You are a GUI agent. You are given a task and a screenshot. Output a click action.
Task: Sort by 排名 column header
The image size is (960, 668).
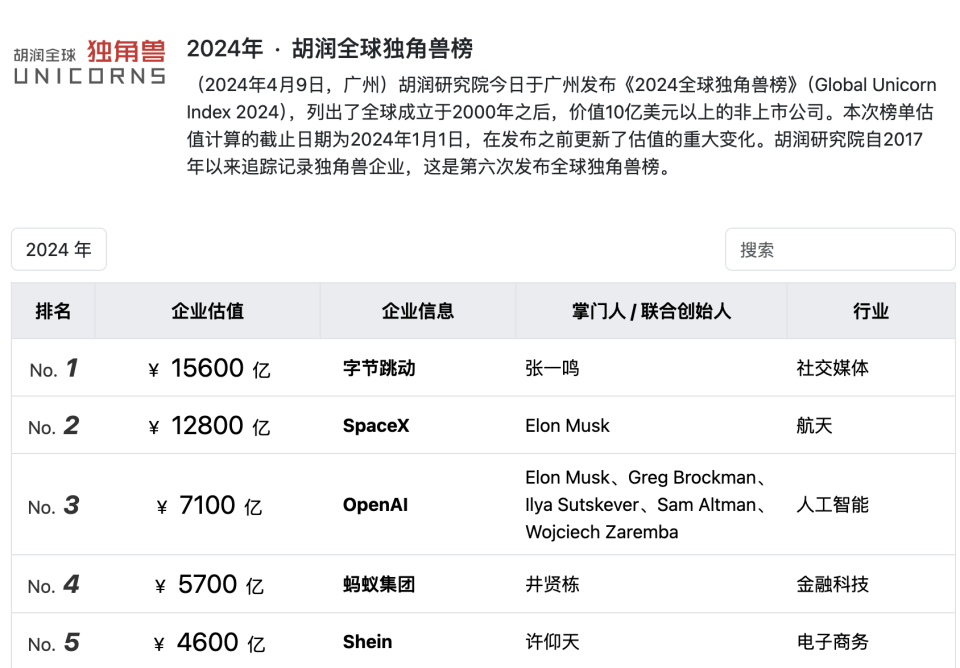coord(53,311)
